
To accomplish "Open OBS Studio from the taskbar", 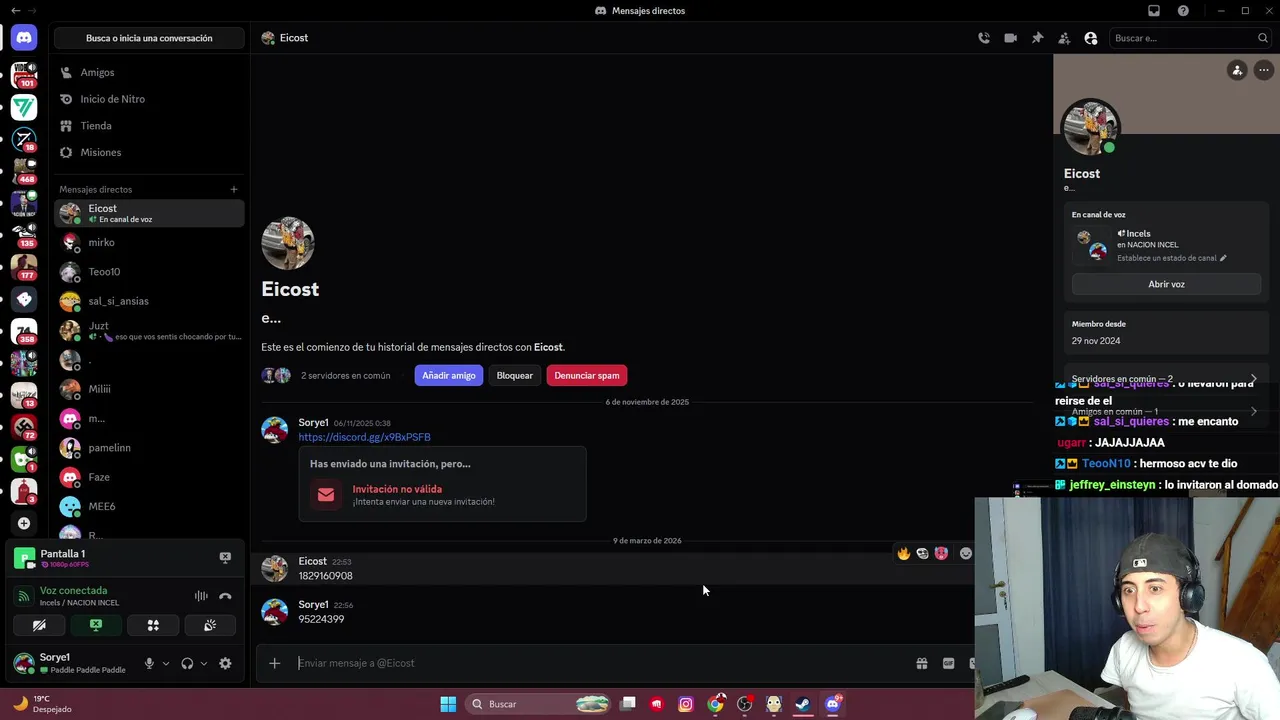I will point(745,704).
